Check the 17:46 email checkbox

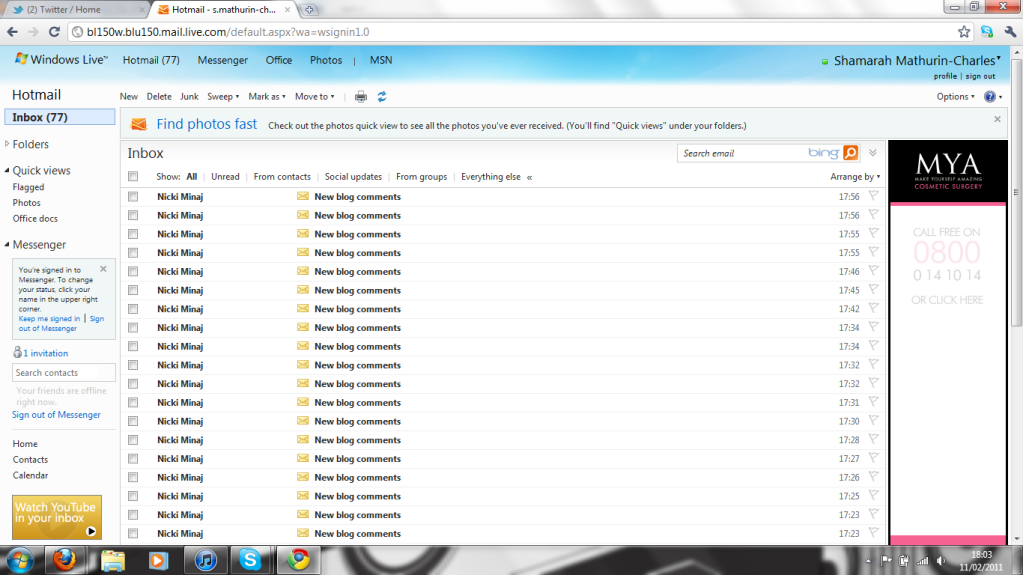click(x=133, y=271)
